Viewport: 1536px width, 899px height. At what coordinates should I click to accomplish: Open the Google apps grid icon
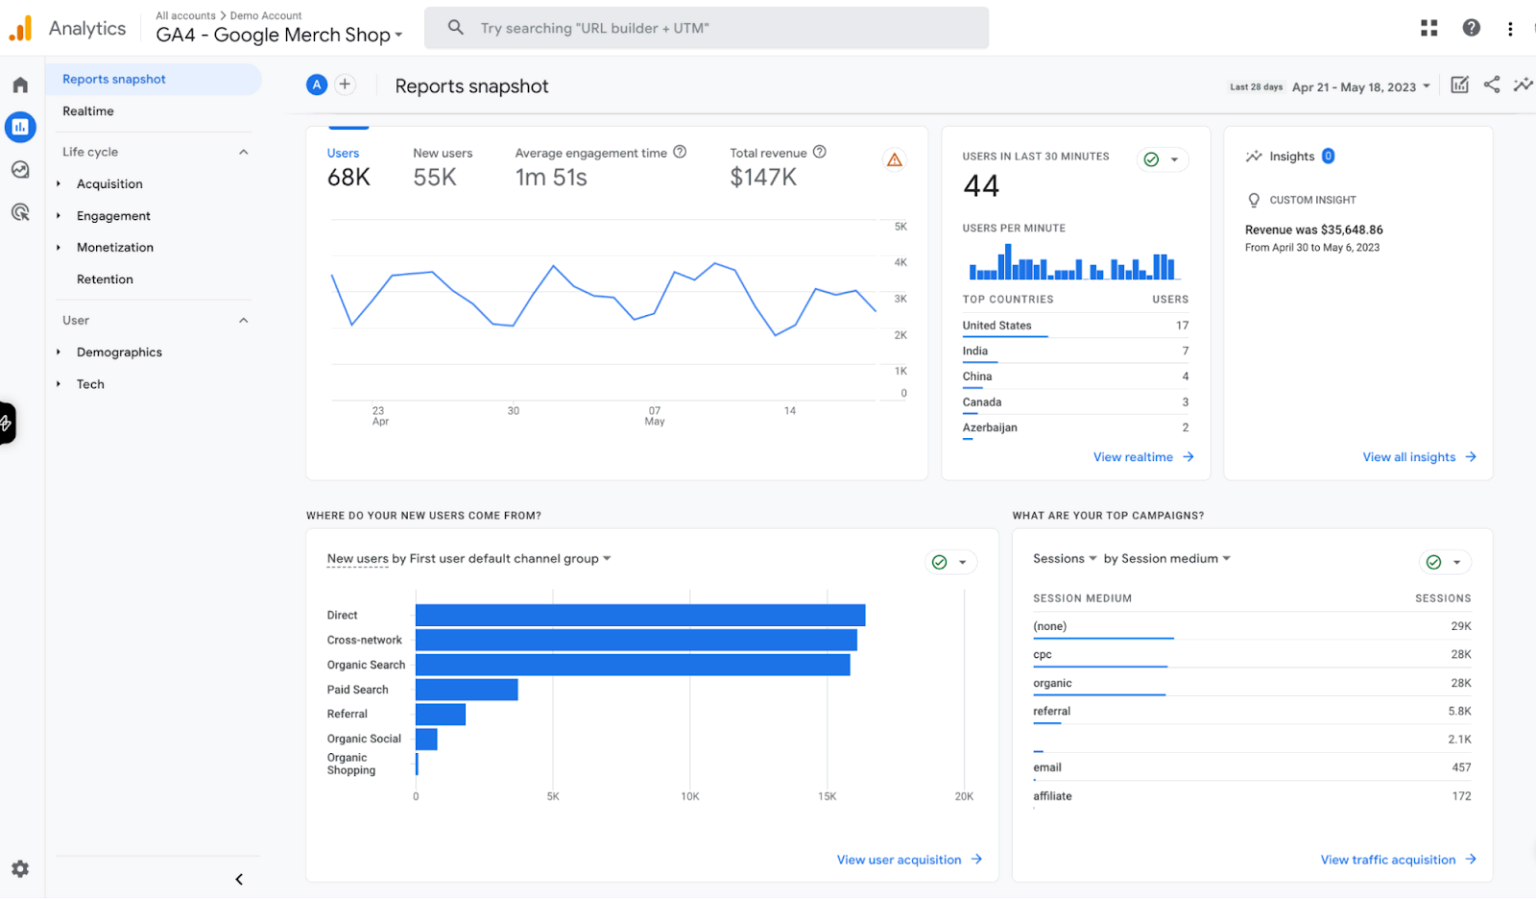coord(1428,27)
